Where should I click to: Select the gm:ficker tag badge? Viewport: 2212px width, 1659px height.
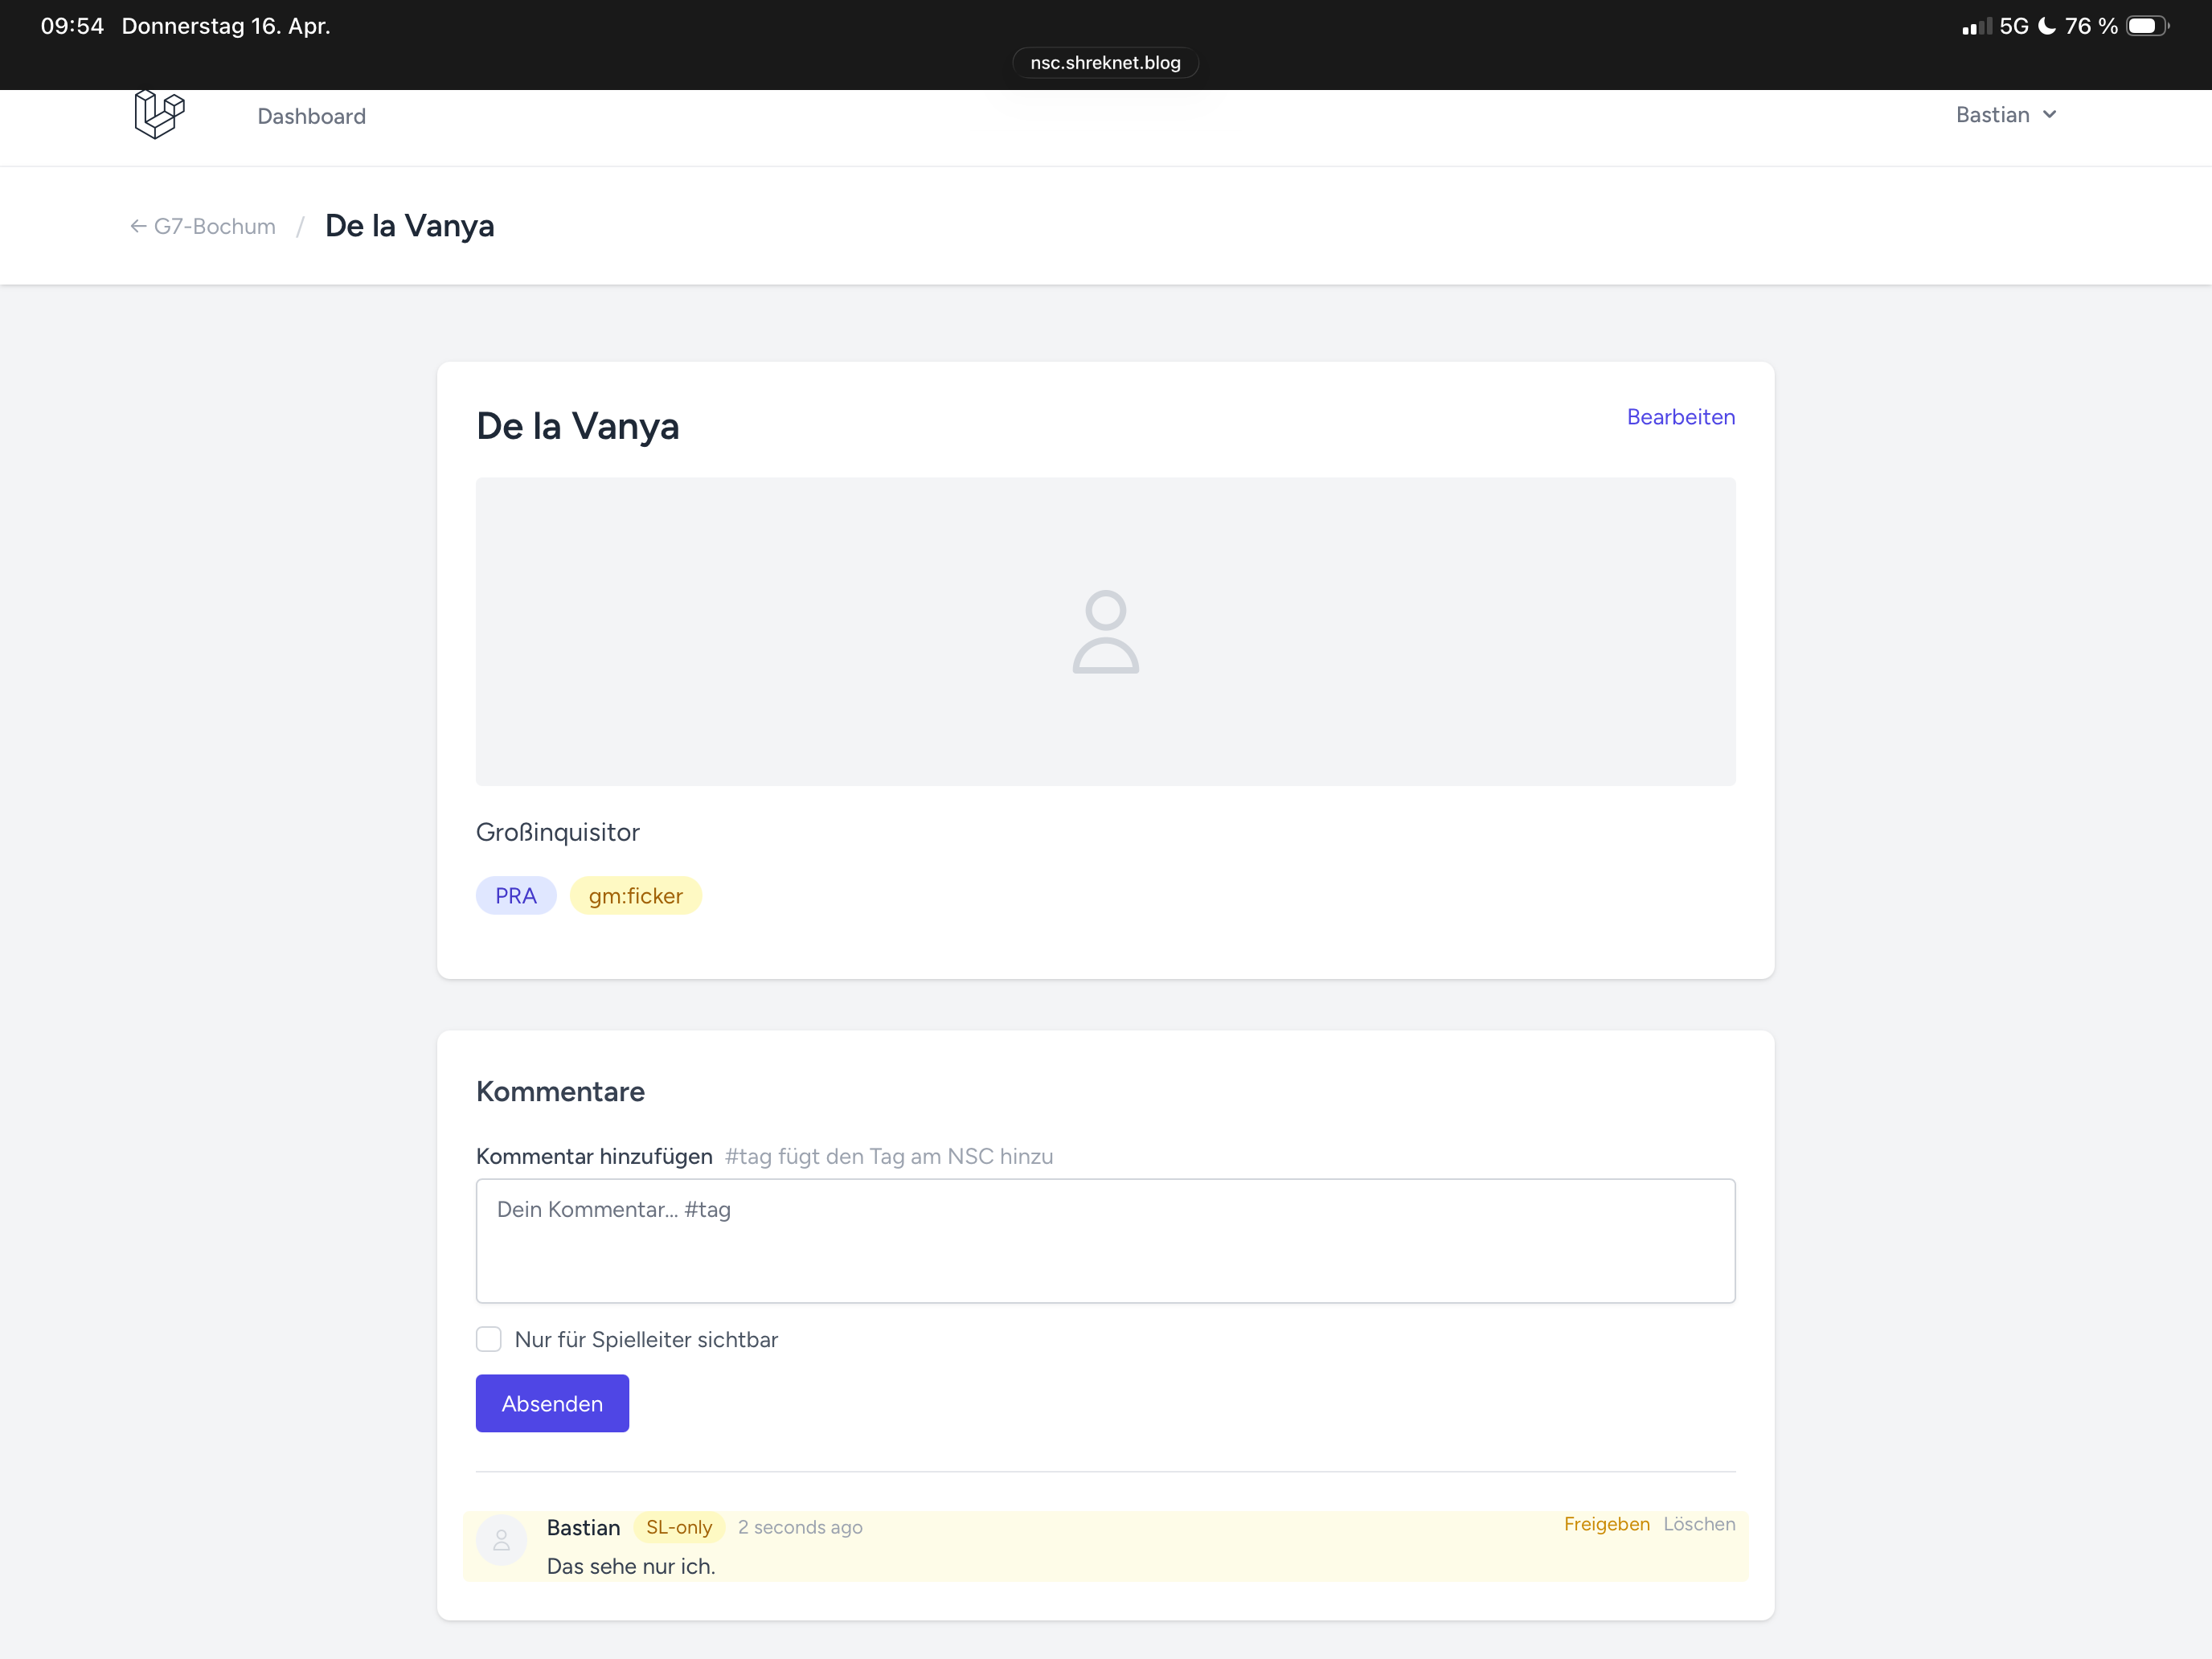coord(635,896)
